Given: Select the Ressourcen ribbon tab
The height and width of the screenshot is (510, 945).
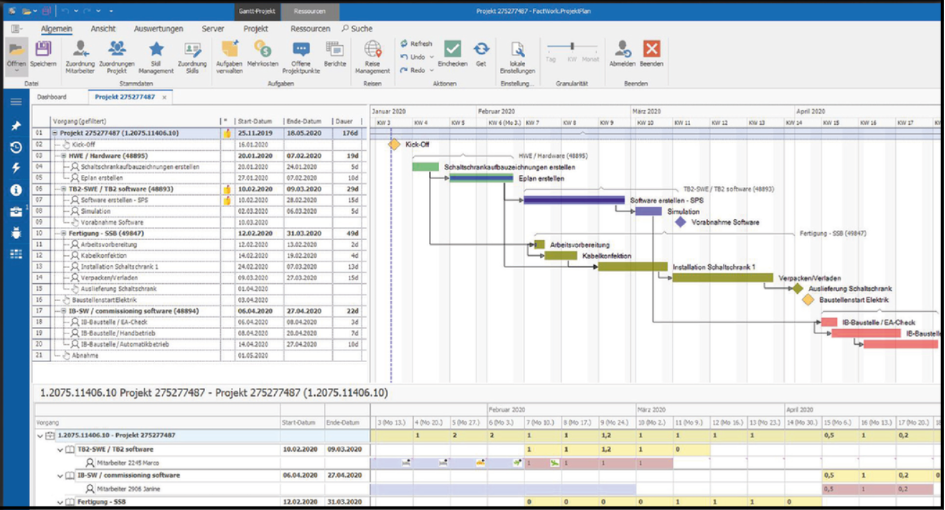Looking at the screenshot, I should pyautogui.click(x=310, y=28).
